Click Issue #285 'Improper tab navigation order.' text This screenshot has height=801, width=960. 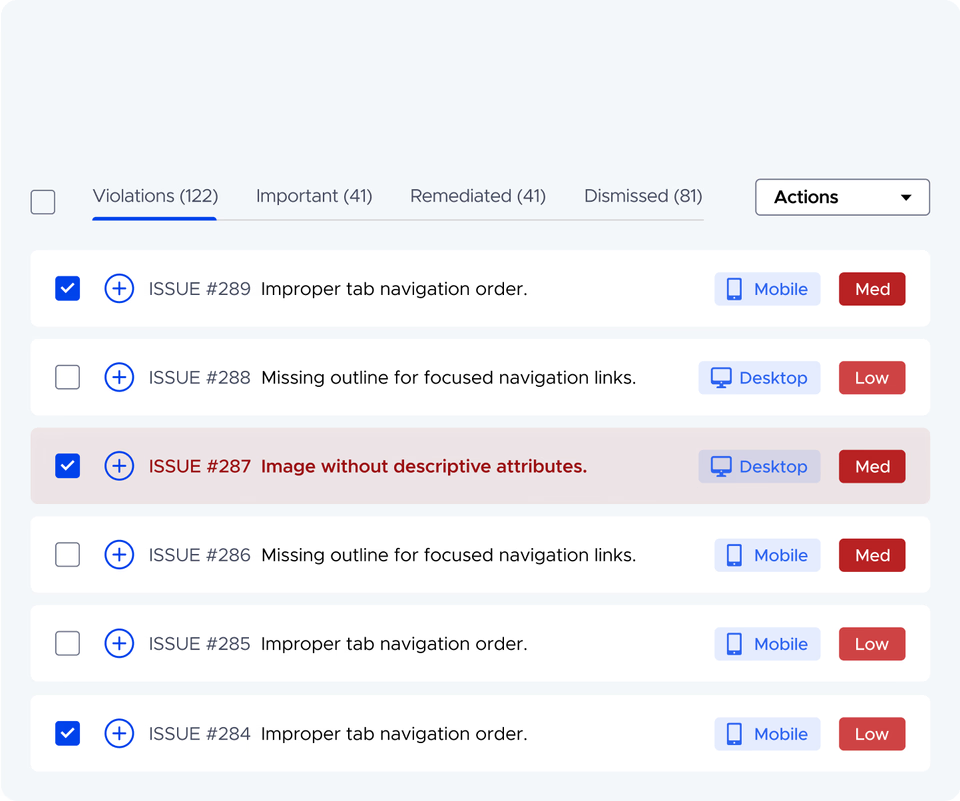coord(394,644)
